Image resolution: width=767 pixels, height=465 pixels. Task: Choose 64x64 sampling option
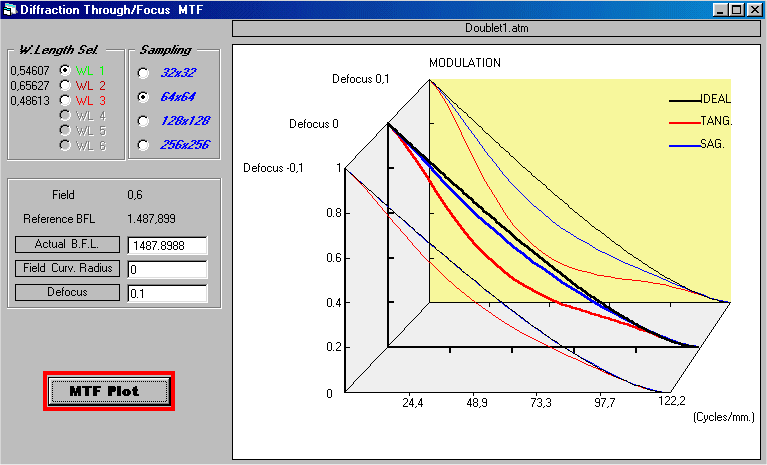pos(143,97)
